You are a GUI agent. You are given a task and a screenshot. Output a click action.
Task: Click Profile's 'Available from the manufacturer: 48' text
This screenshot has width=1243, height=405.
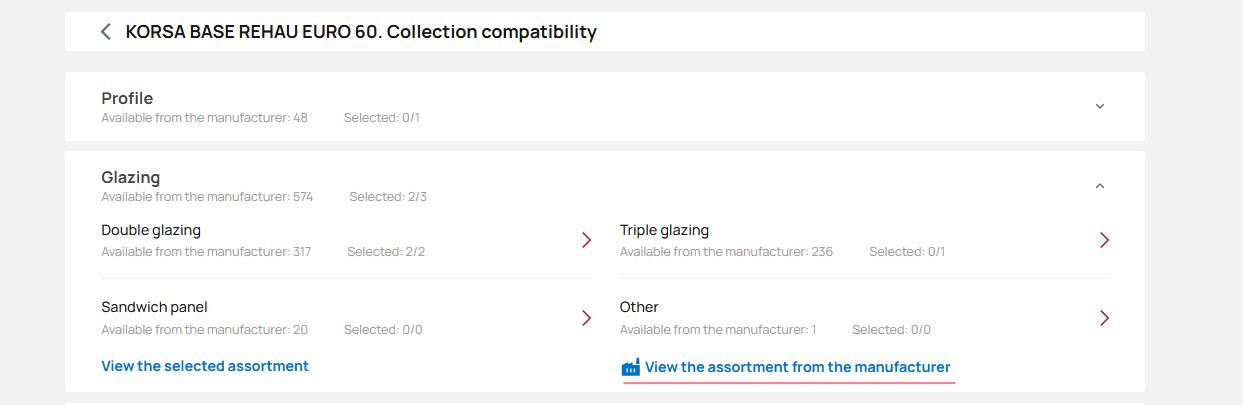click(204, 118)
